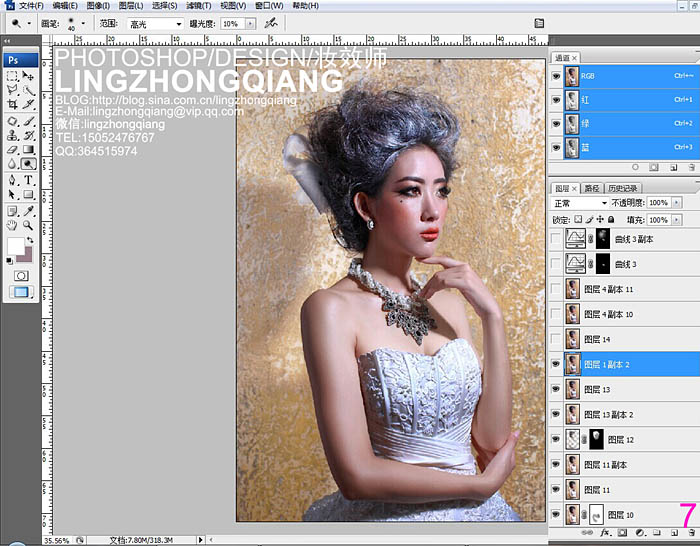Open 范围 range dropdown
The width and height of the screenshot is (700, 546).
pos(155,24)
